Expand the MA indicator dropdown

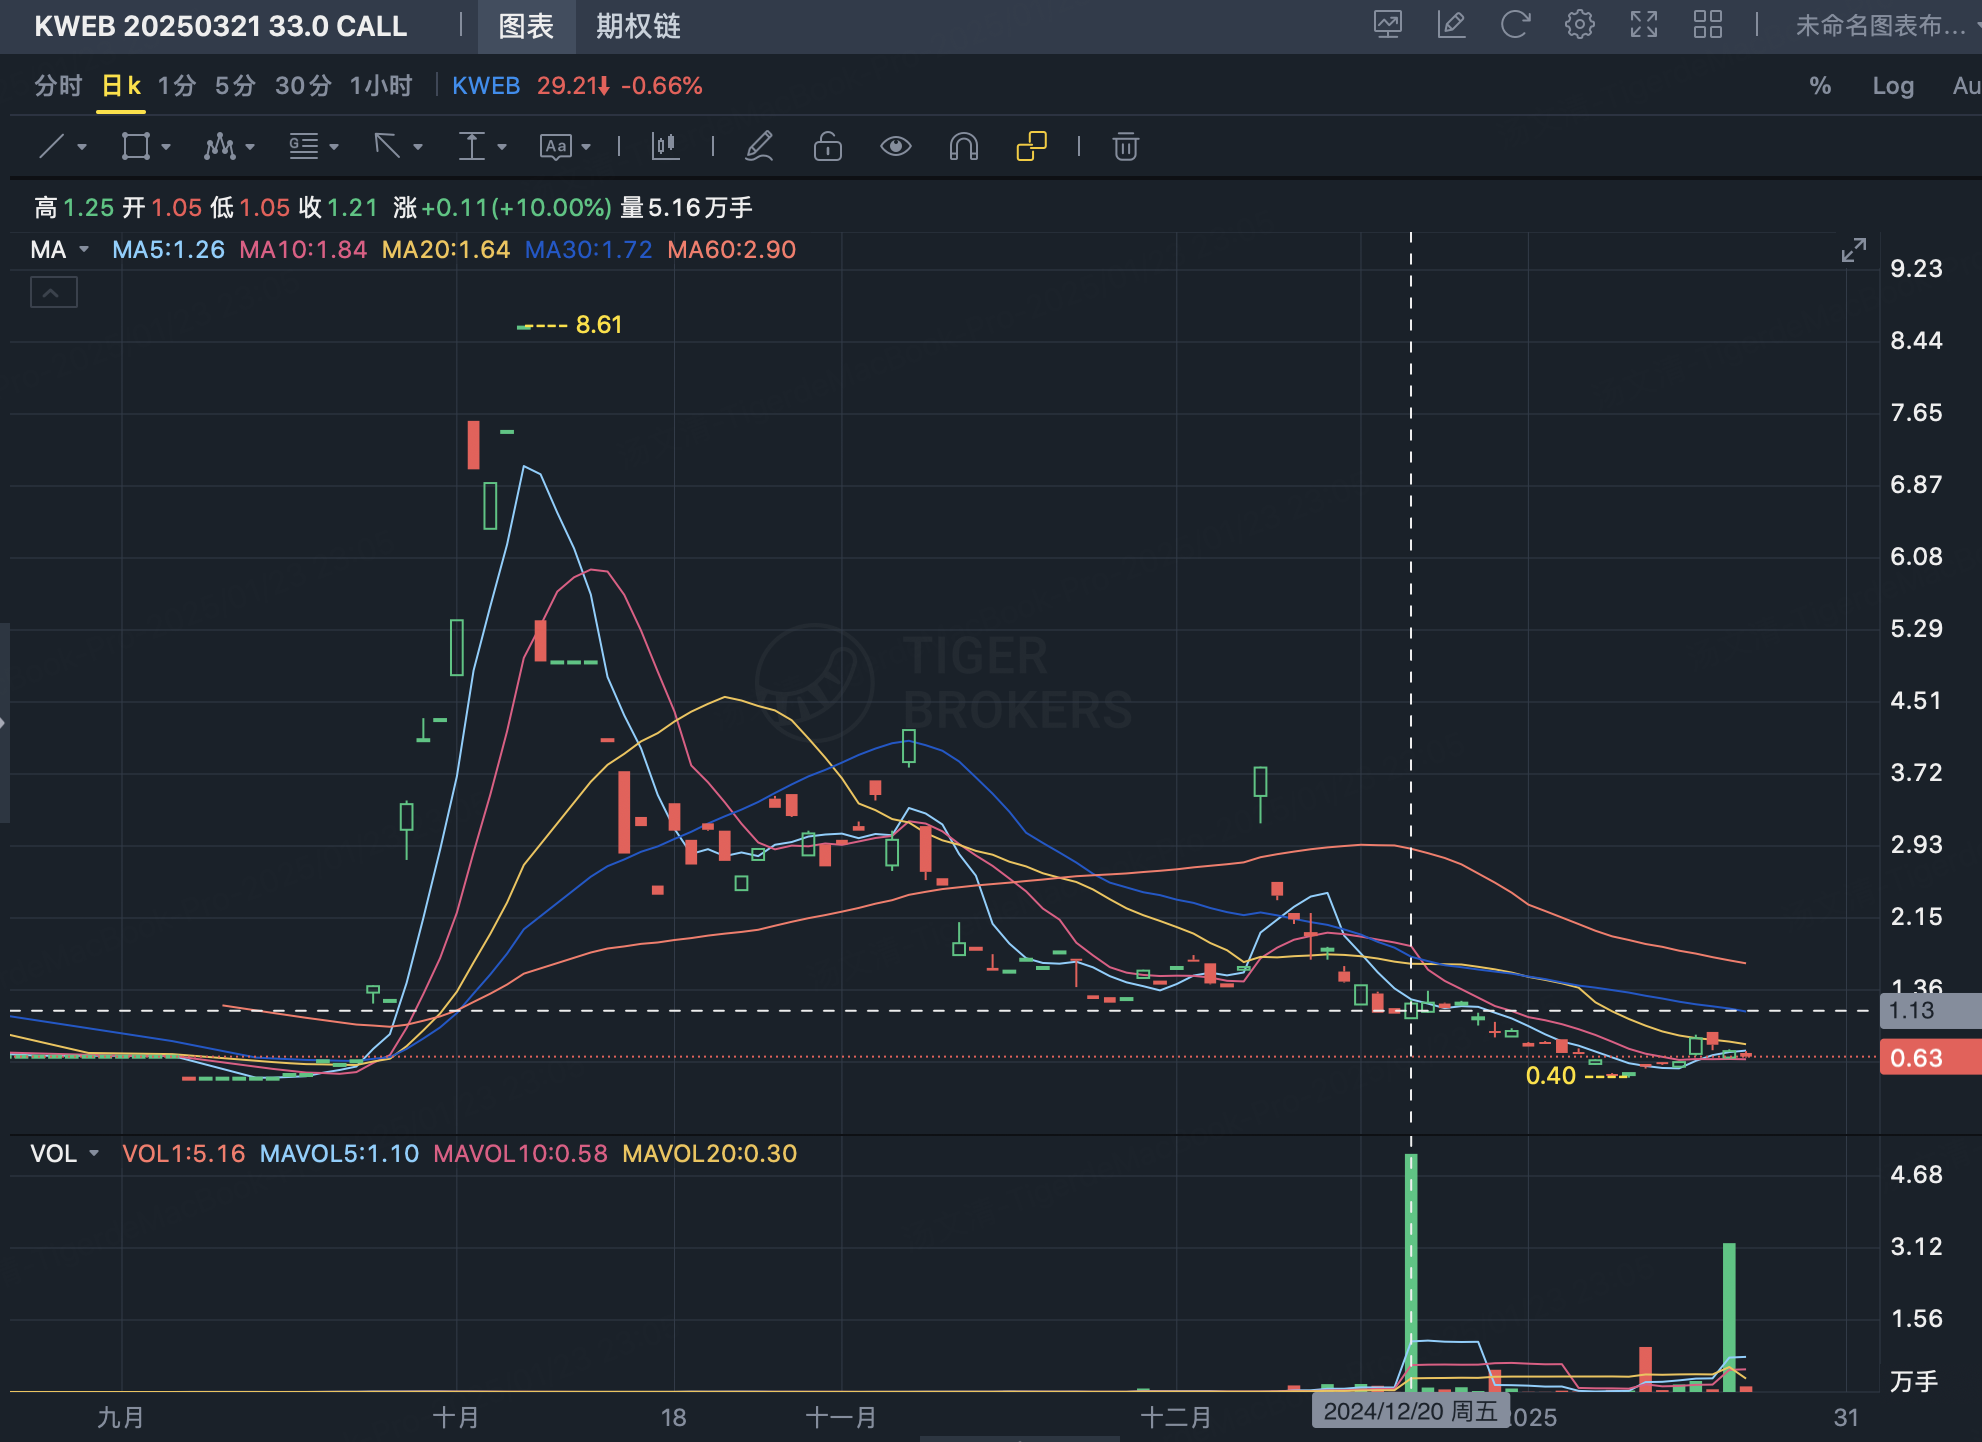84,250
